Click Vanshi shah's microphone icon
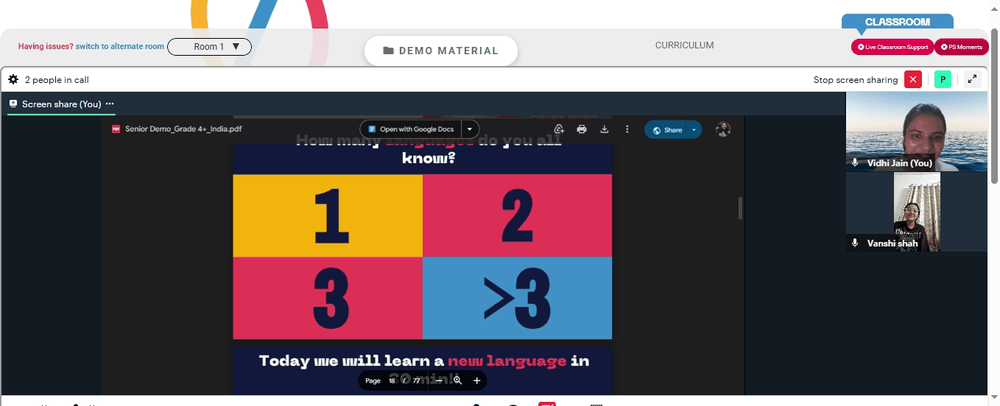 855,243
